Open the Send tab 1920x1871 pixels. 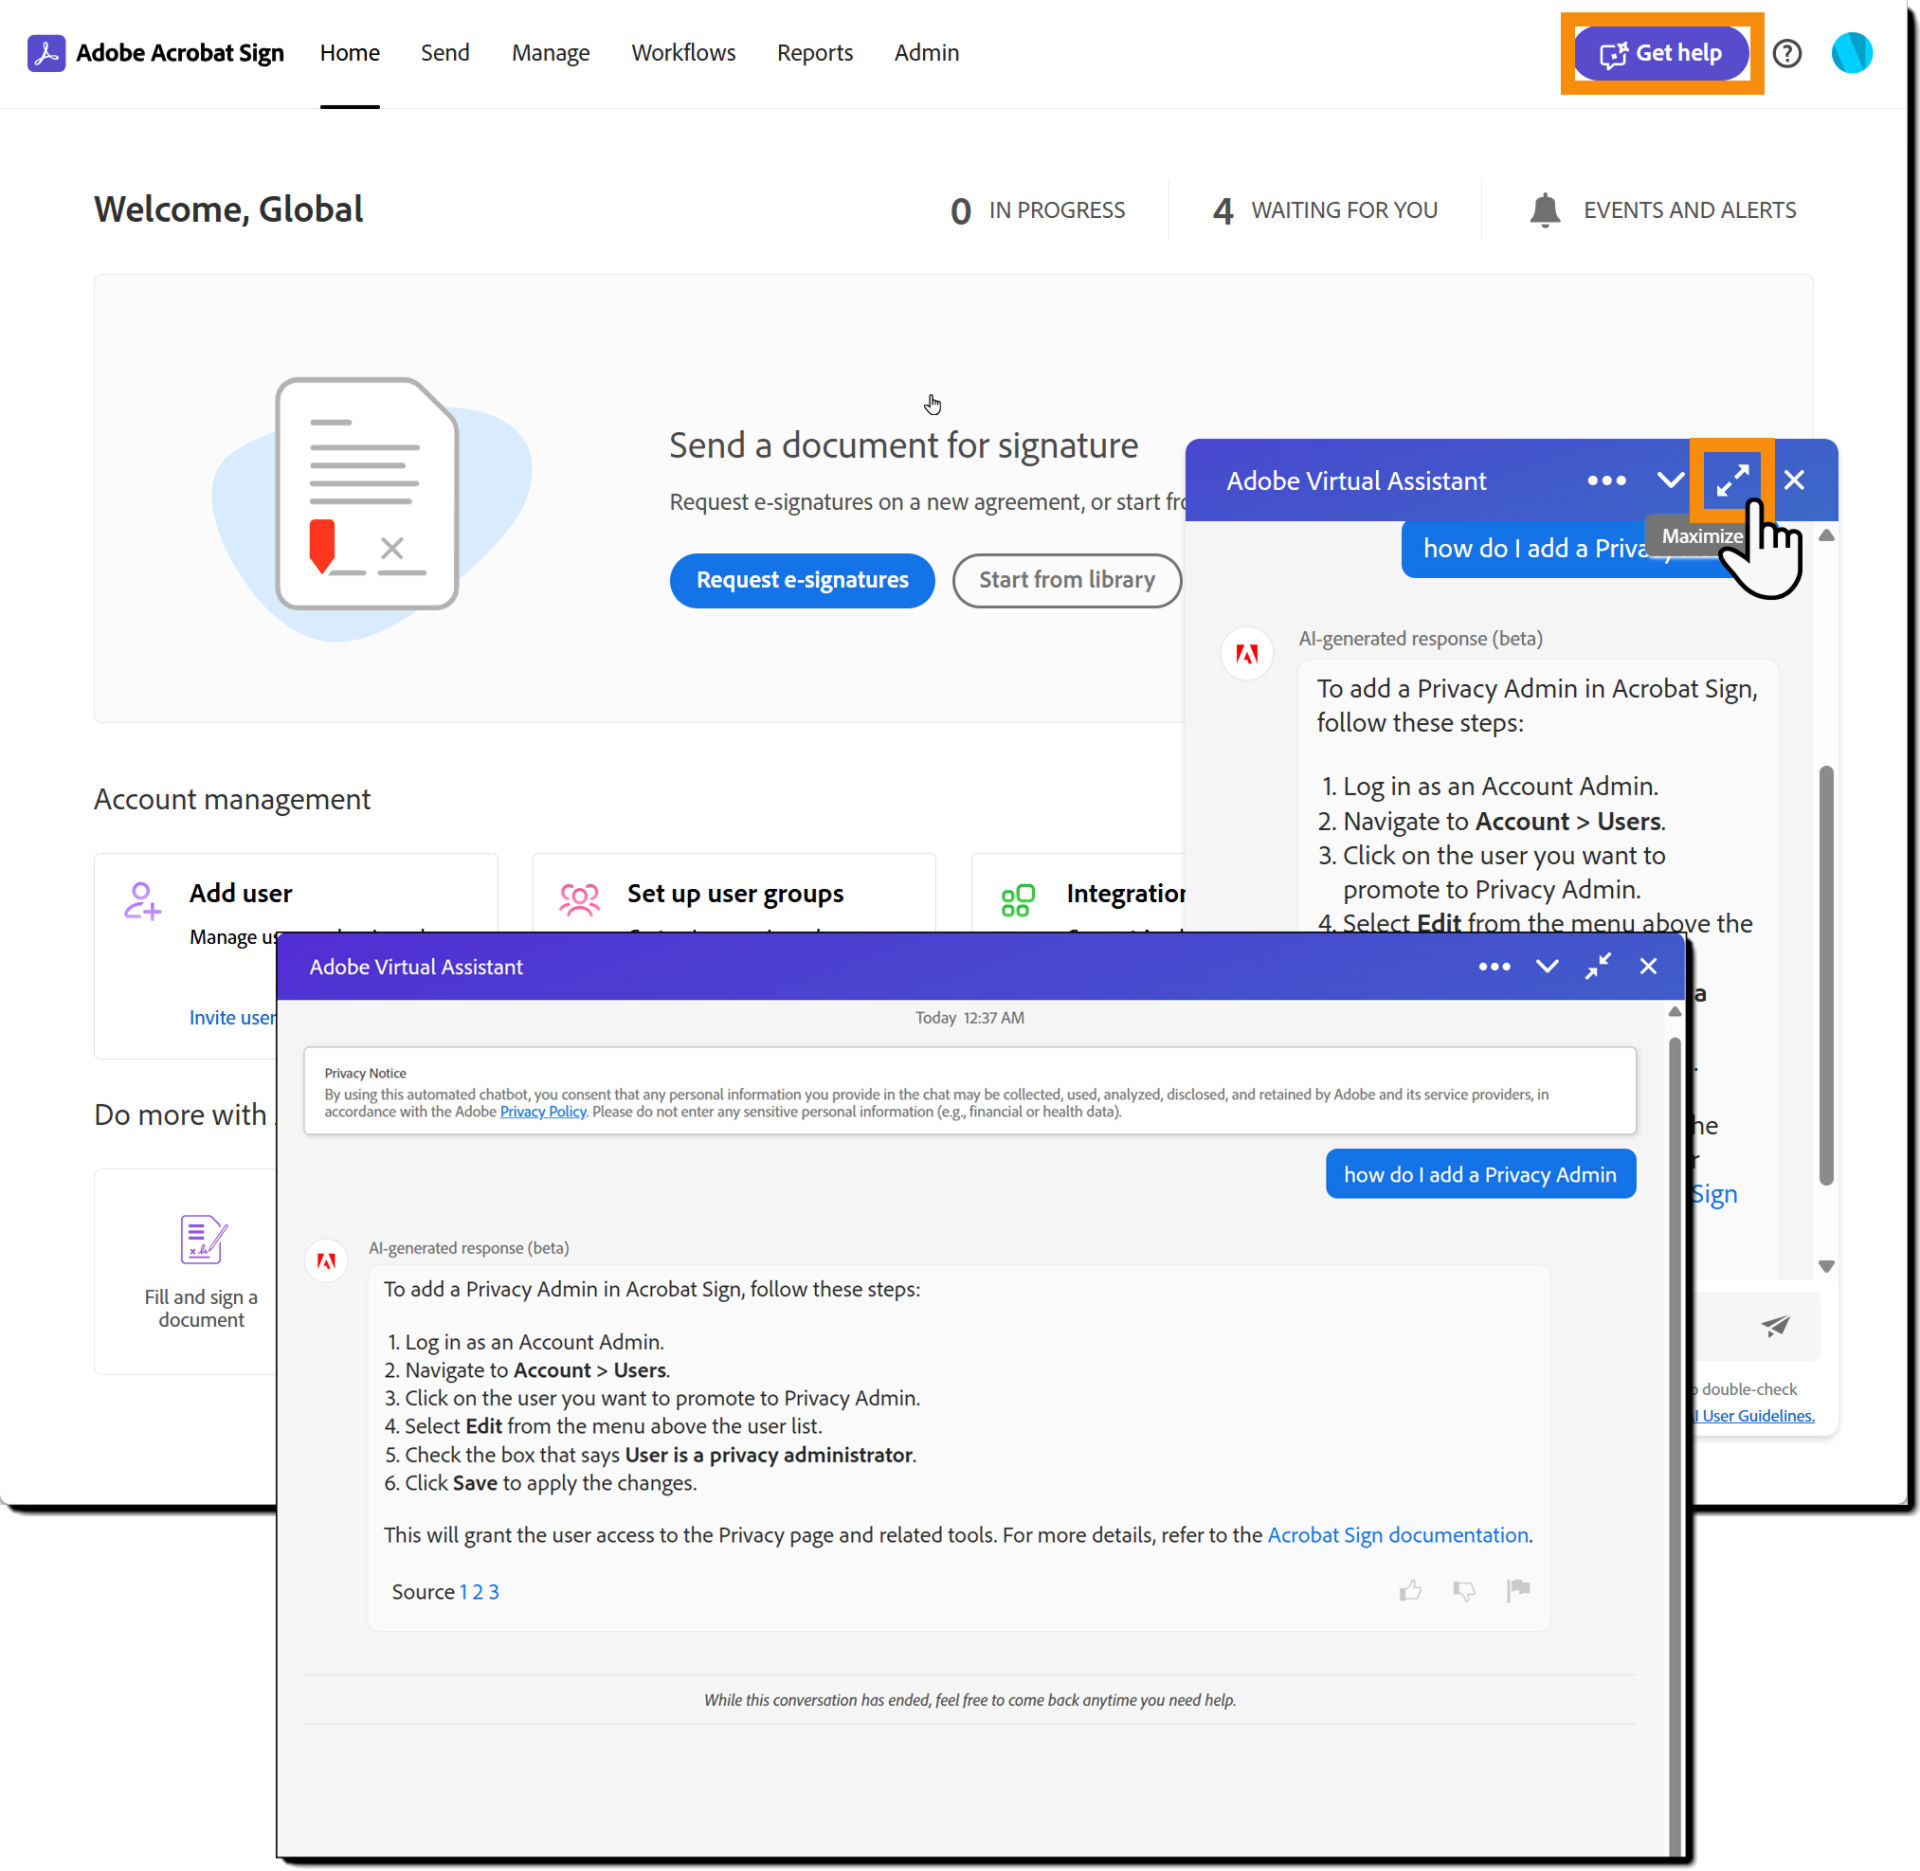[x=445, y=53]
